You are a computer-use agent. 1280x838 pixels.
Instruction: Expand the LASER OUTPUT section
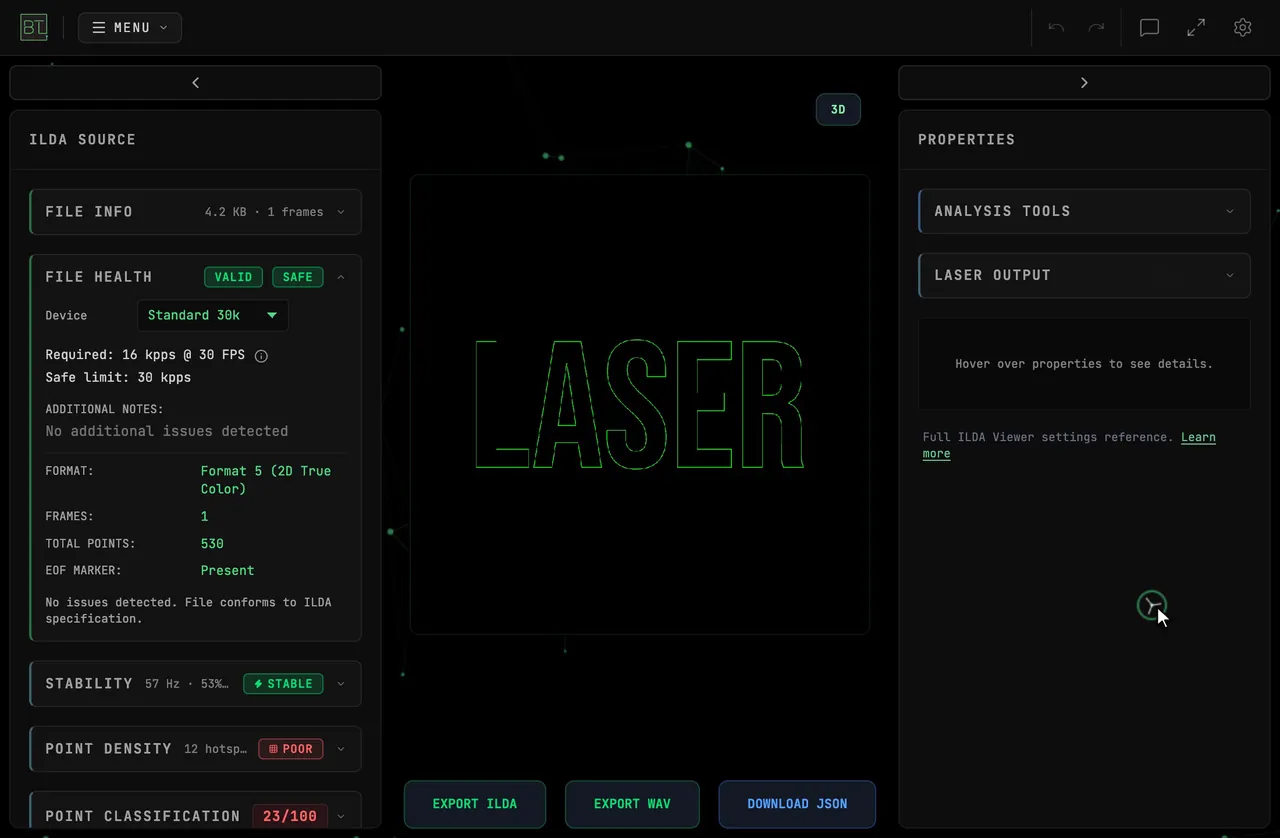click(x=1084, y=275)
